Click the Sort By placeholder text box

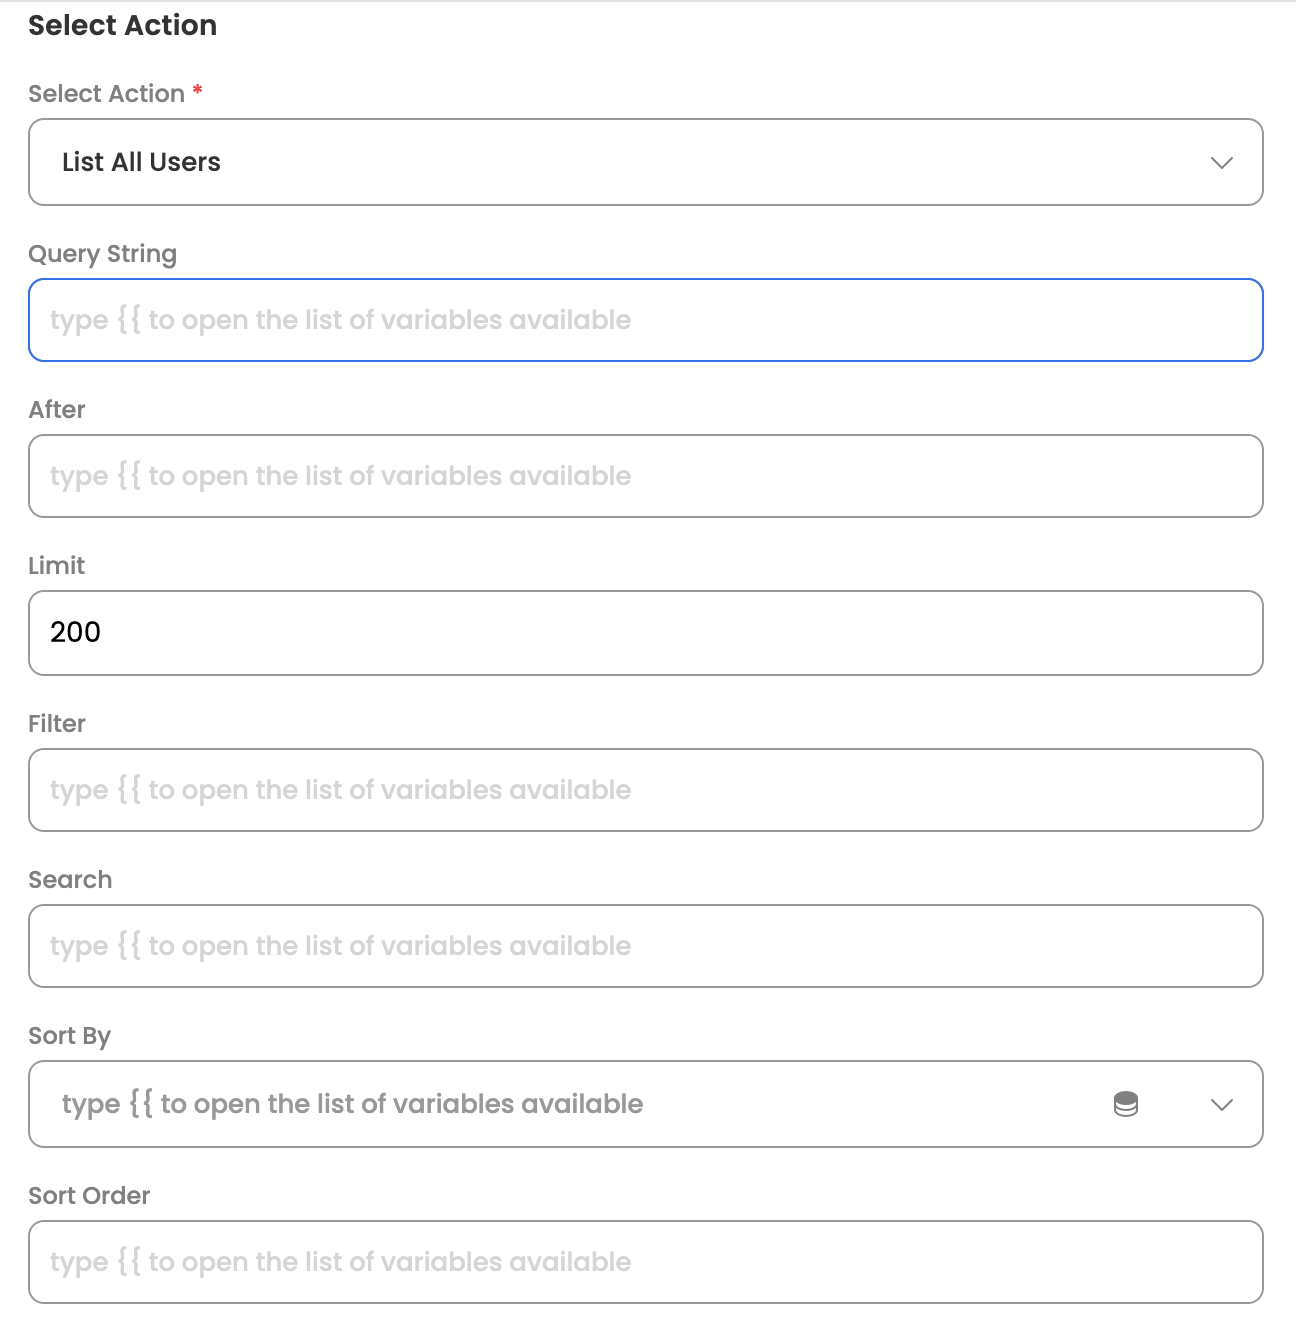point(560,1104)
